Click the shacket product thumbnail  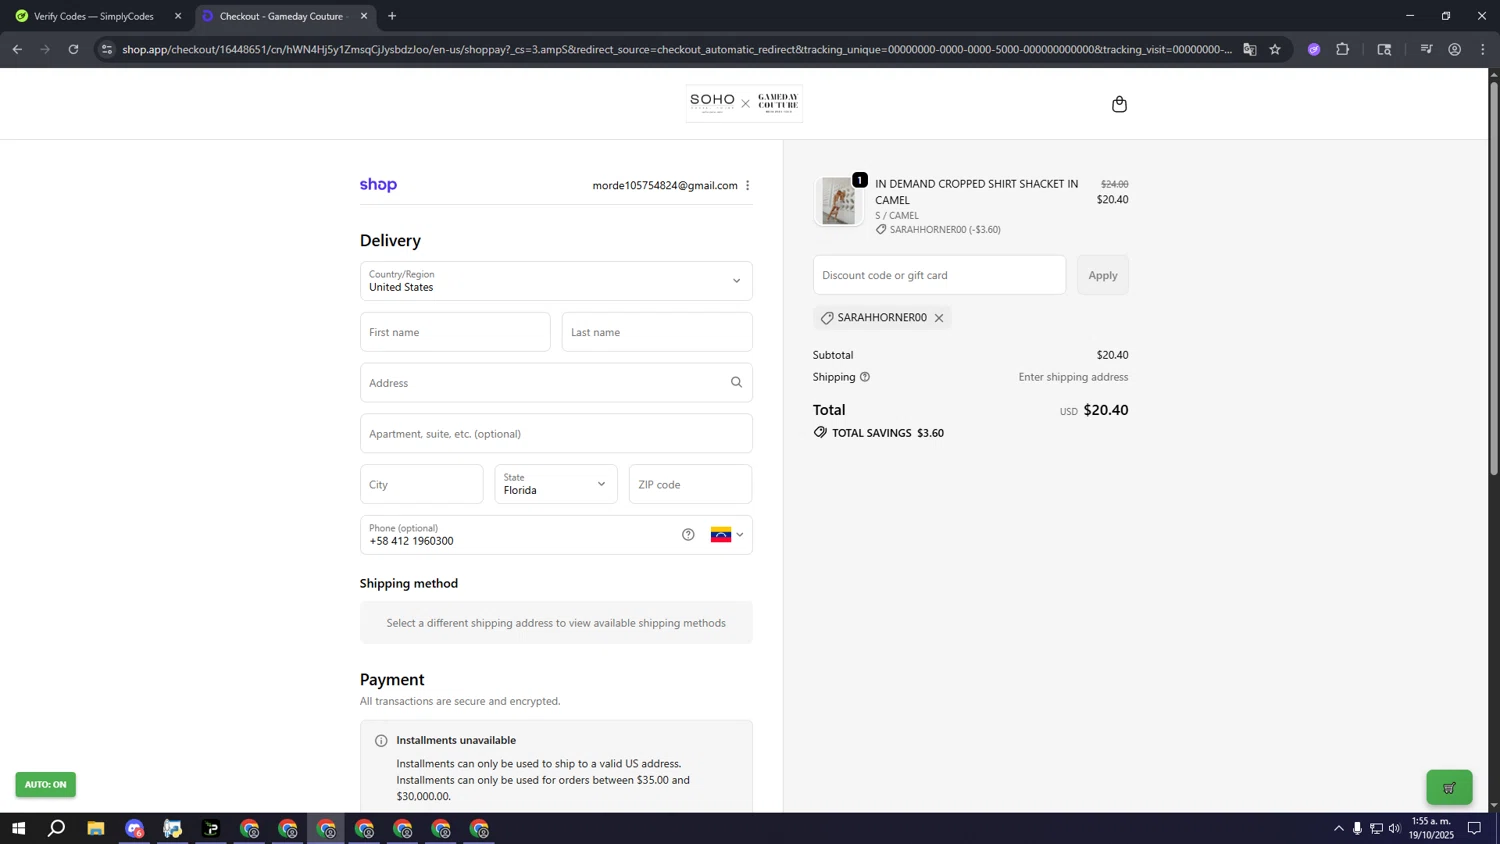pyautogui.click(x=838, y=202)
